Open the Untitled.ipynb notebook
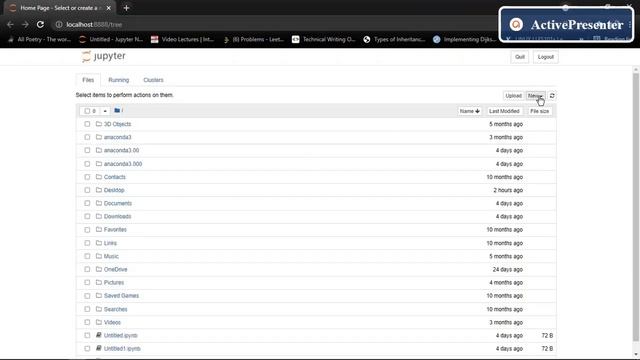 (120, 335)
